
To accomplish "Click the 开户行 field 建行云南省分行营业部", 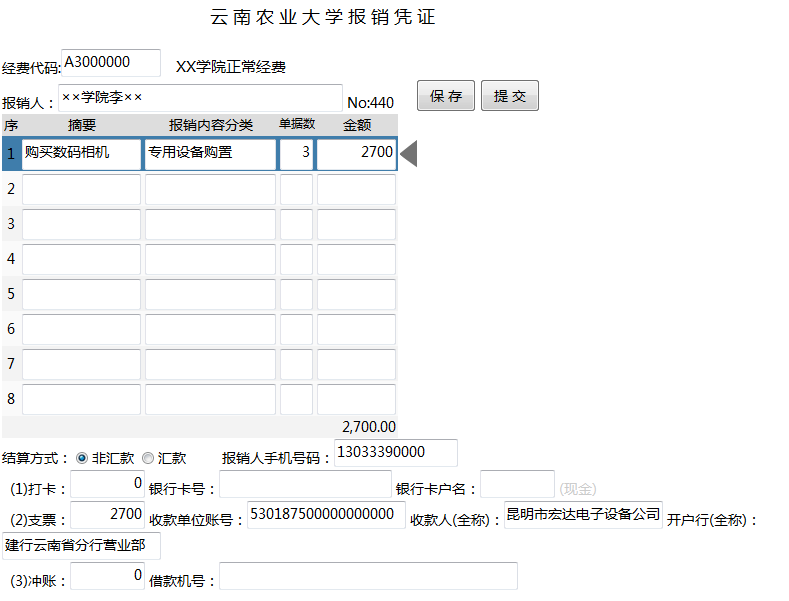I will [x=82, y=546].
